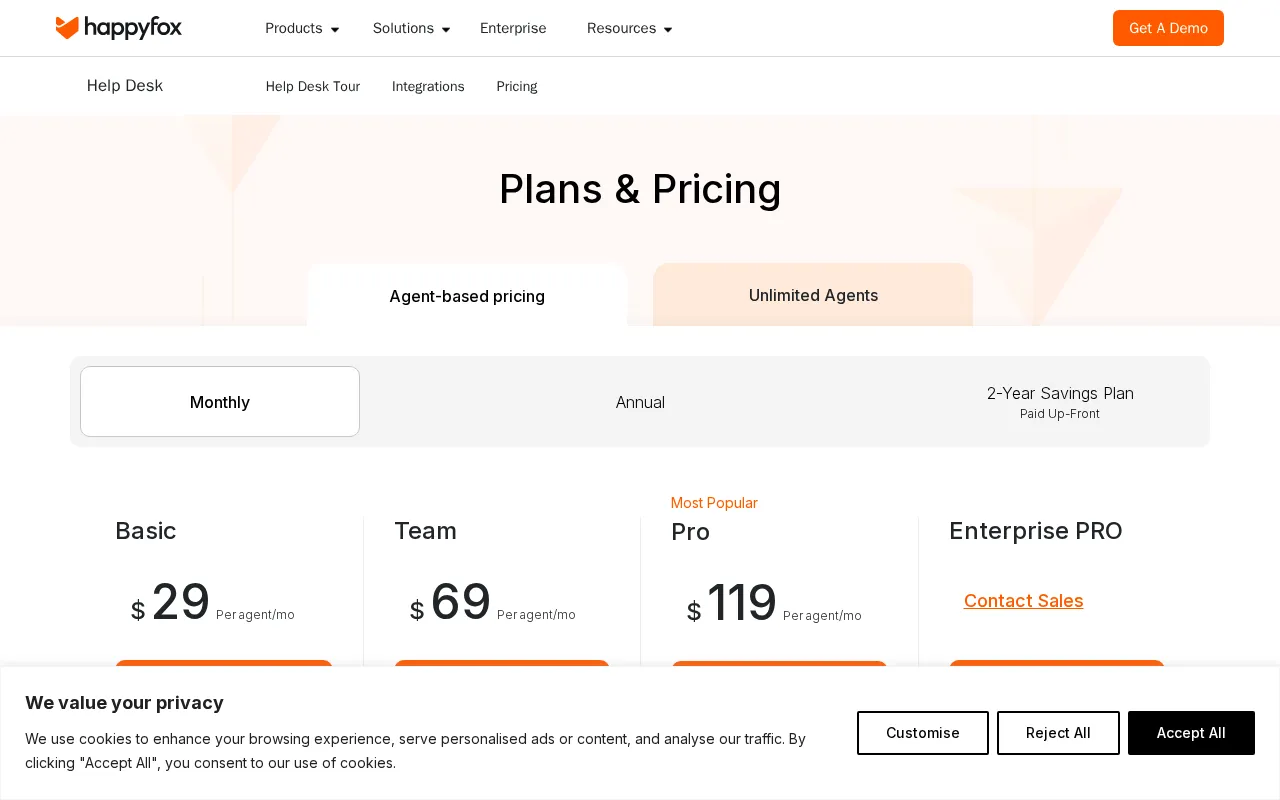The width and height of the screenshot is (1280, 800).
Task: Accept all cookies
Action: pos(1191,733)
